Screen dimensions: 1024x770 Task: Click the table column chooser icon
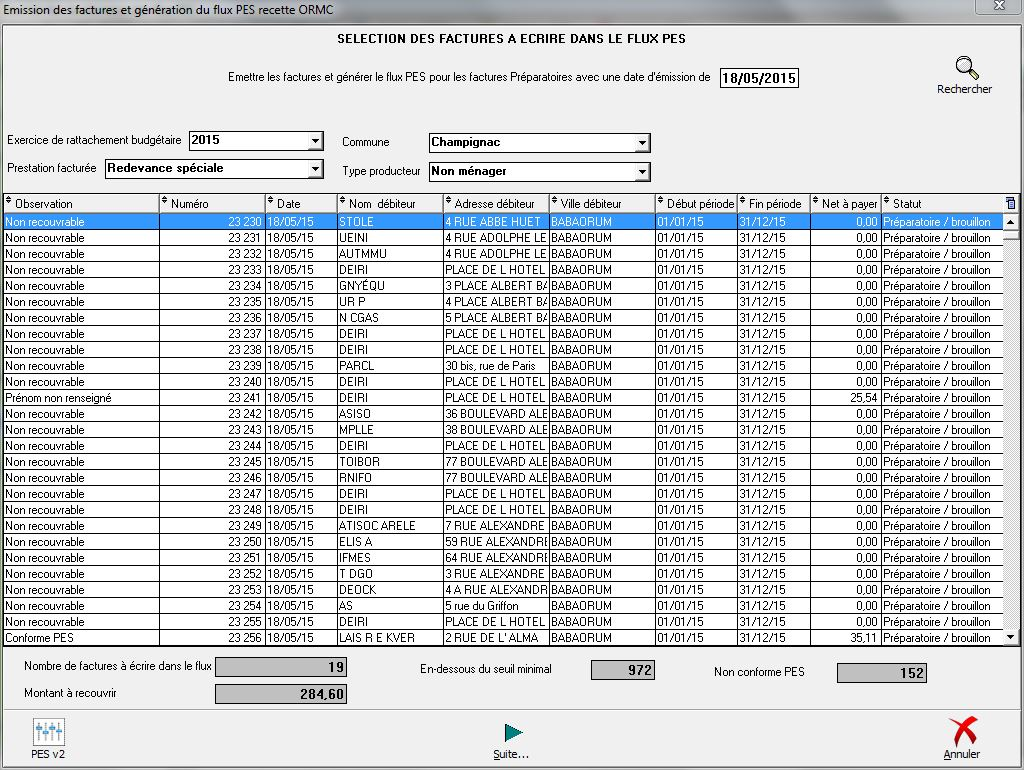click(1010, 203)
